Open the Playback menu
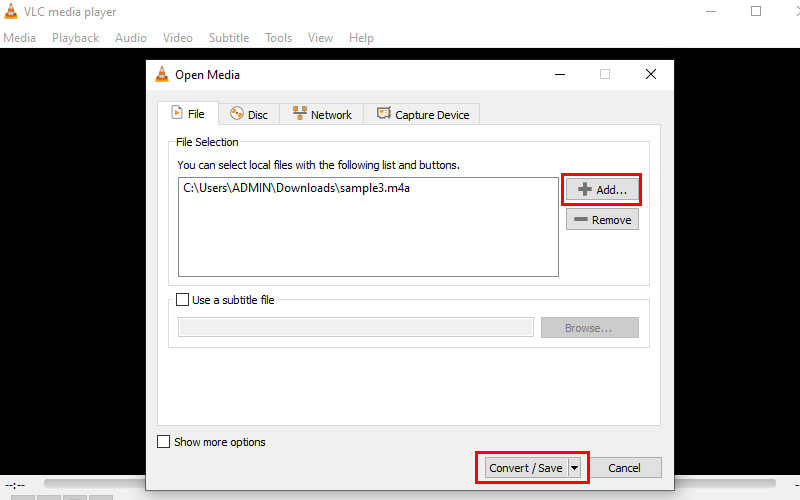 pos(75,38)
